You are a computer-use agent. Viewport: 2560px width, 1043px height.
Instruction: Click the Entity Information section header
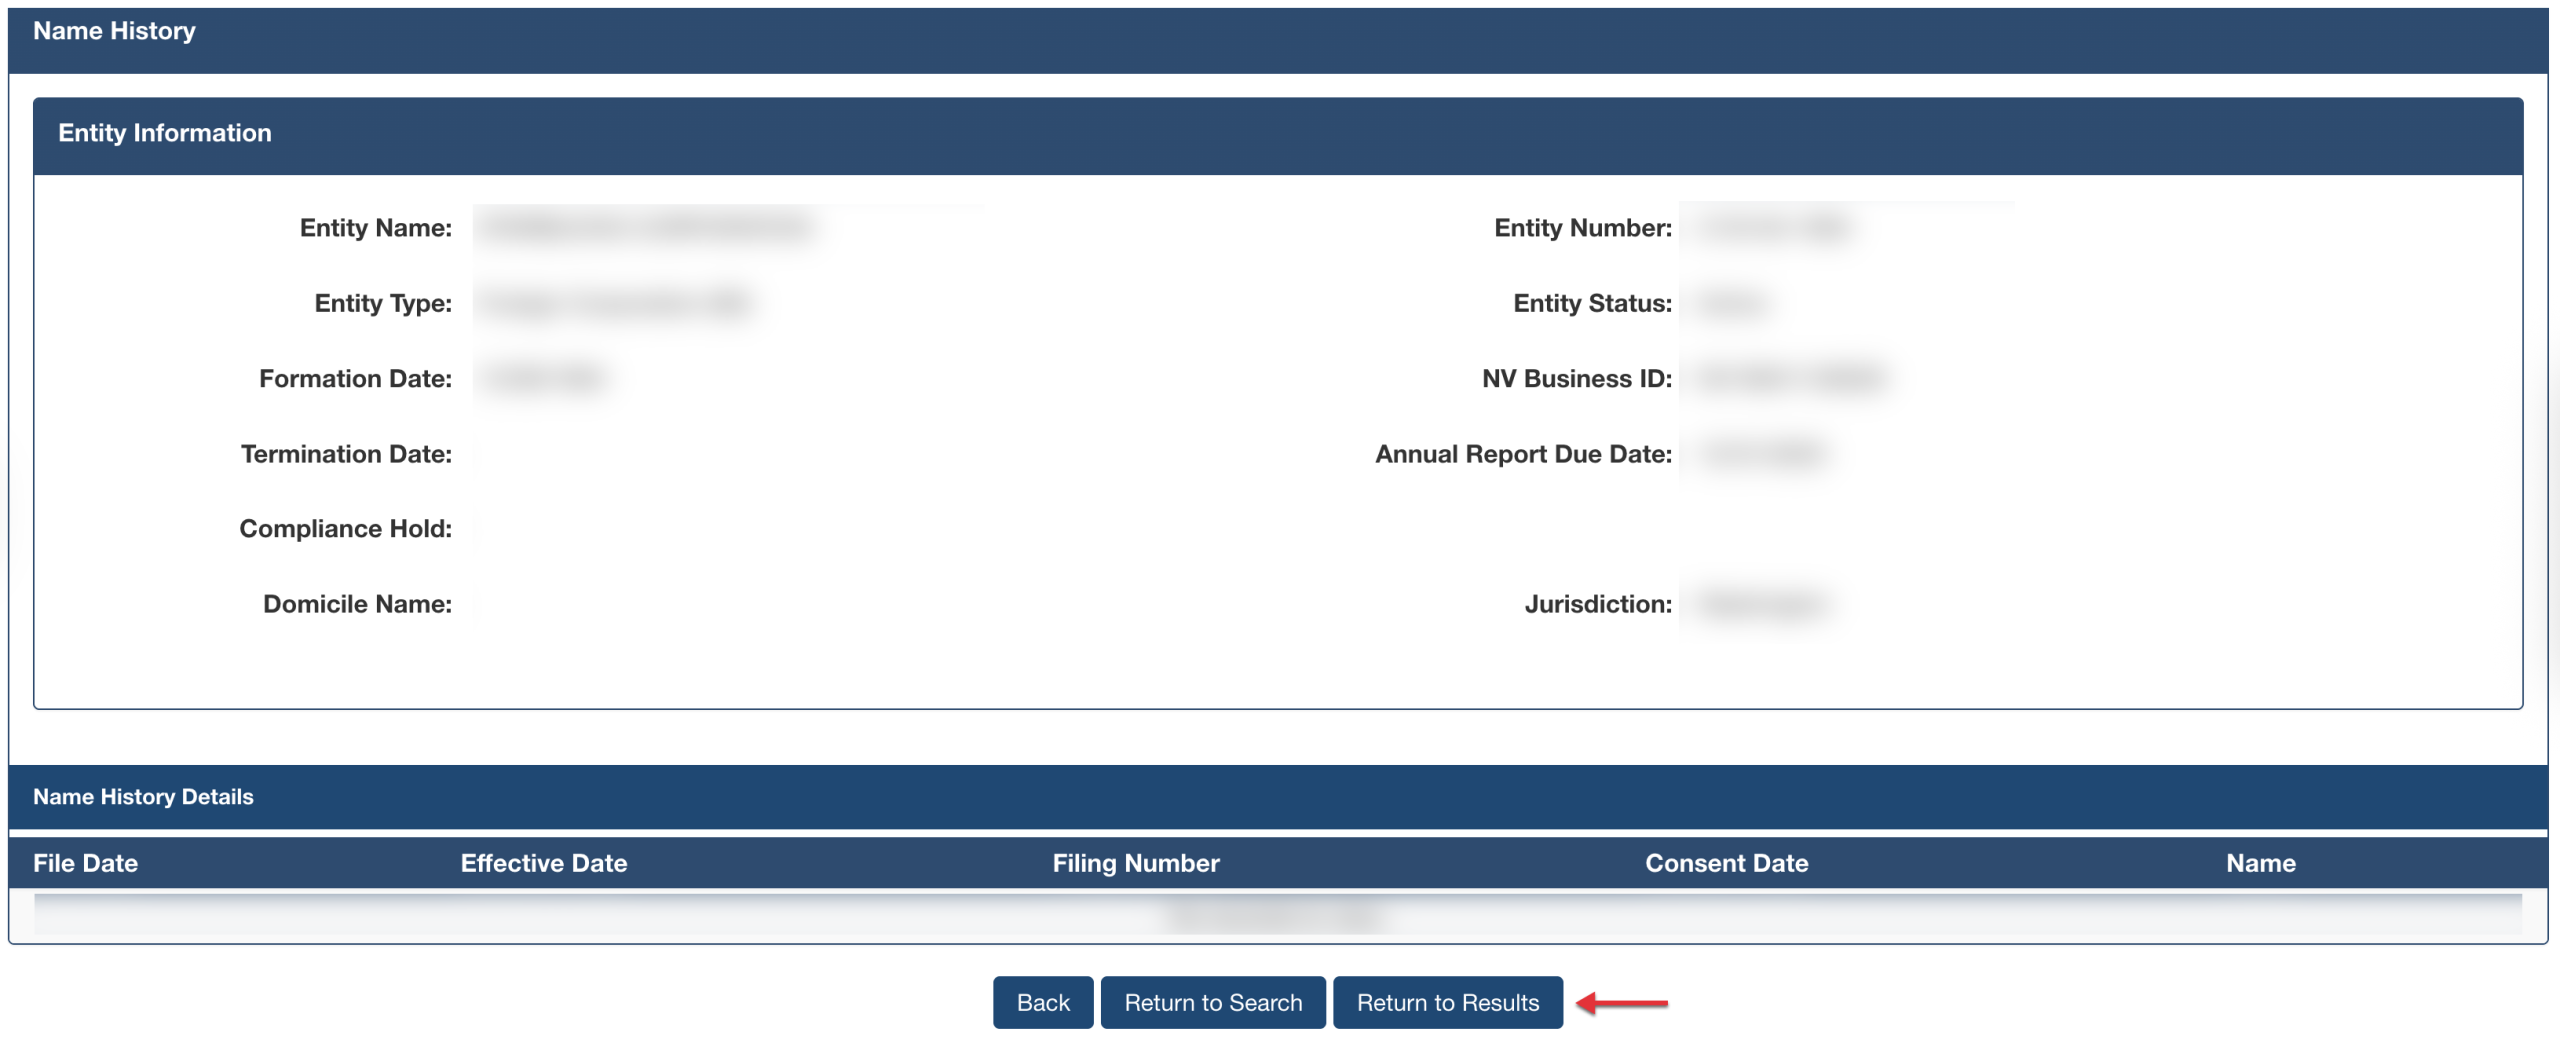click(x=165, y=133)
